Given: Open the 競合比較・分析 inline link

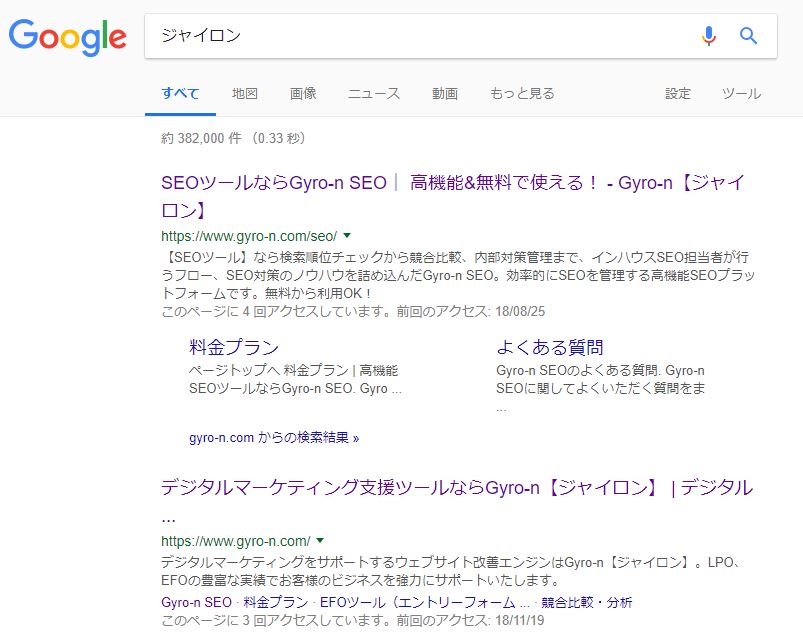Looking at the screenshot, I should click(587, 602).
